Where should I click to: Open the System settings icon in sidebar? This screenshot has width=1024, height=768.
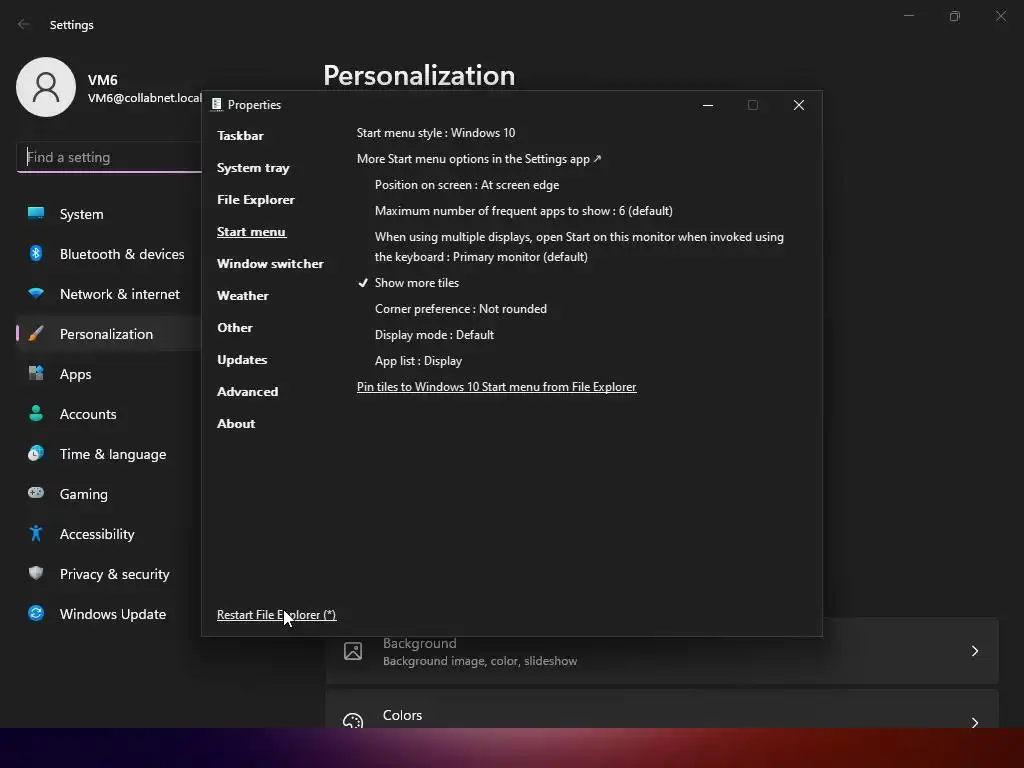(36, 214)
